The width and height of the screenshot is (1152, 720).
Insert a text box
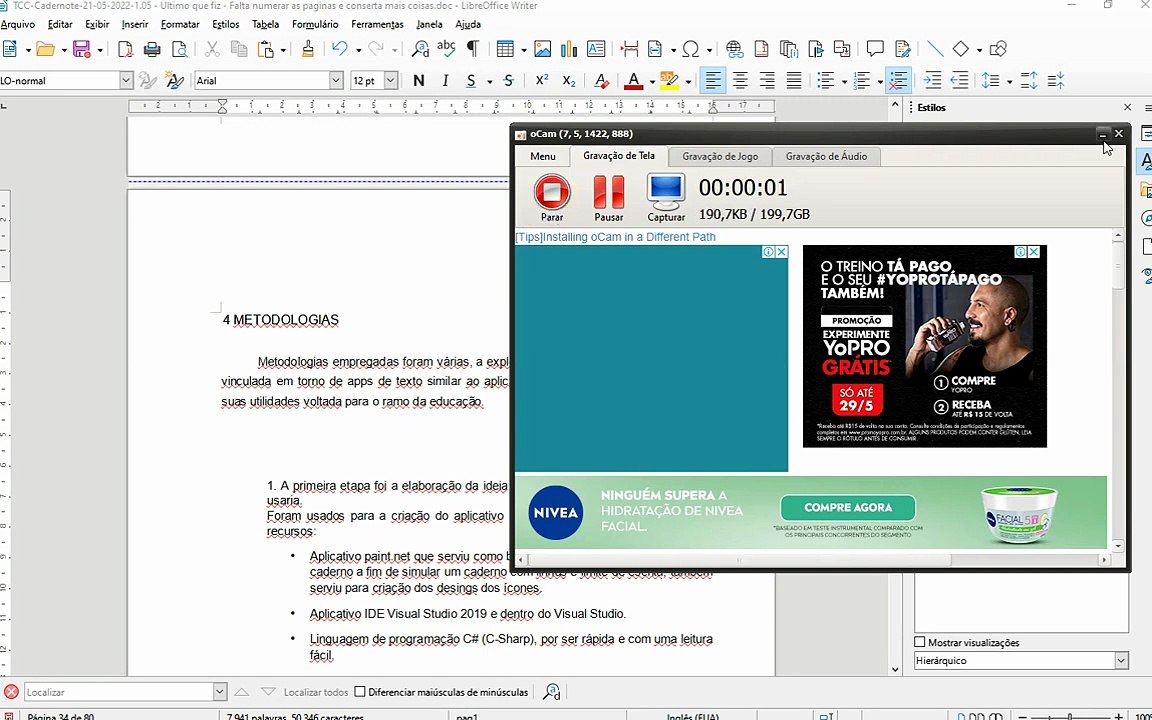pyautogui.click(x=596, y=49)
